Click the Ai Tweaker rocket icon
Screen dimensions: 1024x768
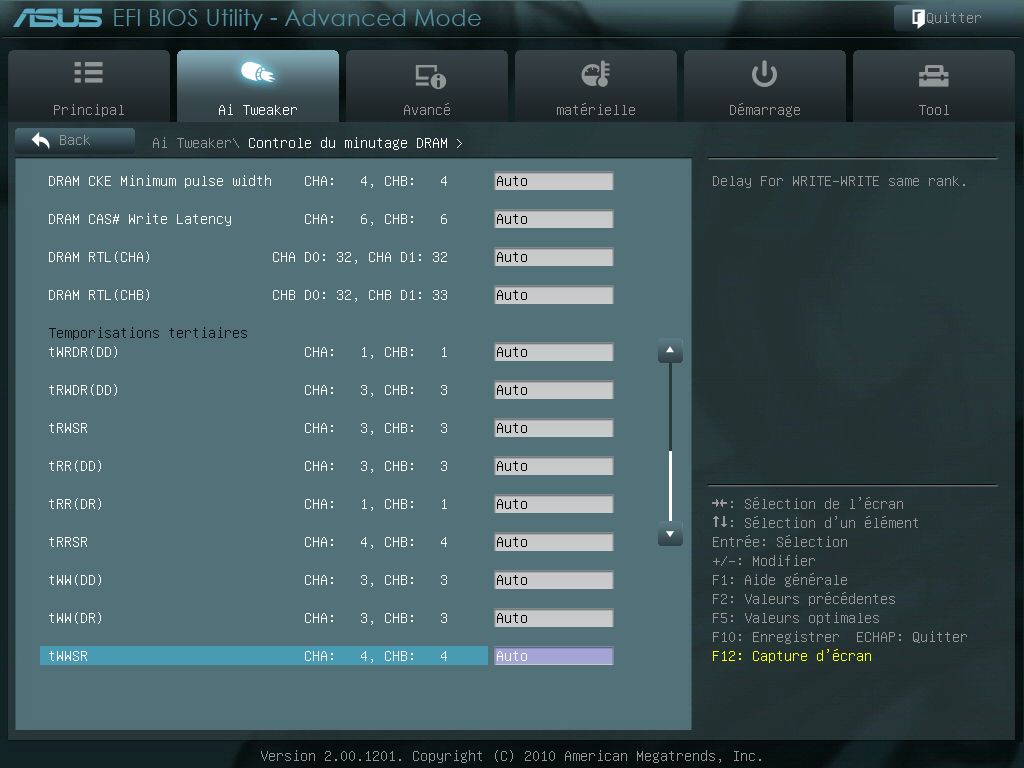coord(257,73)
